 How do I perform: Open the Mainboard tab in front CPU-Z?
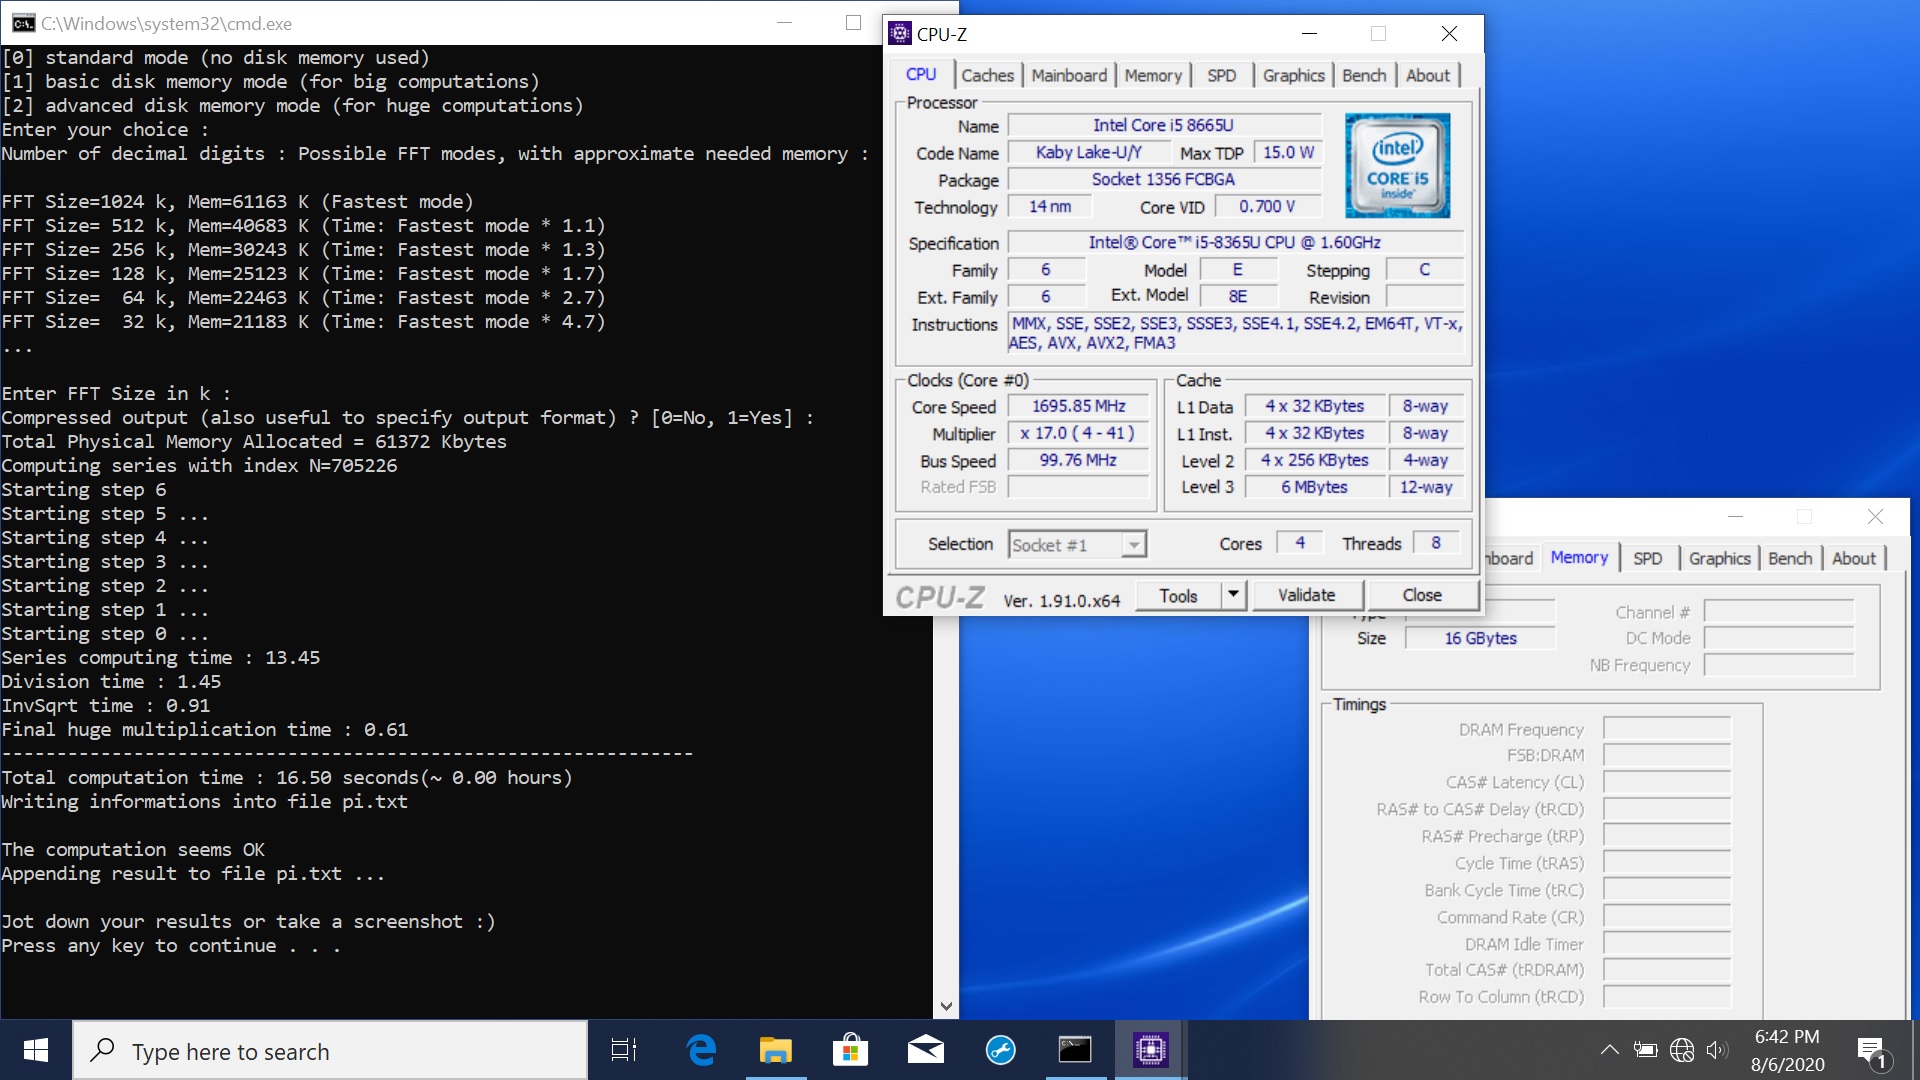(1069, 76)
